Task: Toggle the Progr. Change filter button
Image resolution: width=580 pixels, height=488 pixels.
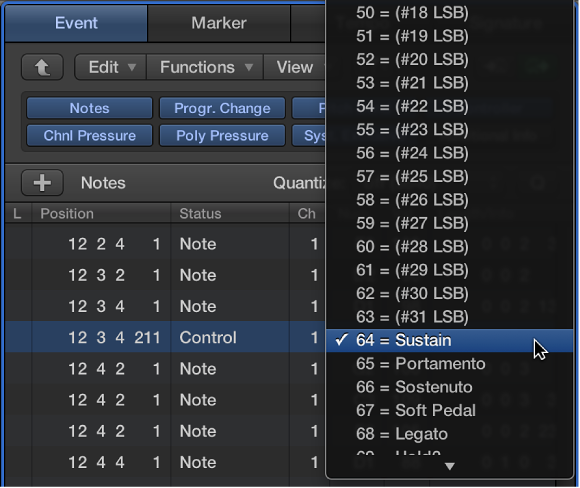Action: 222,108
